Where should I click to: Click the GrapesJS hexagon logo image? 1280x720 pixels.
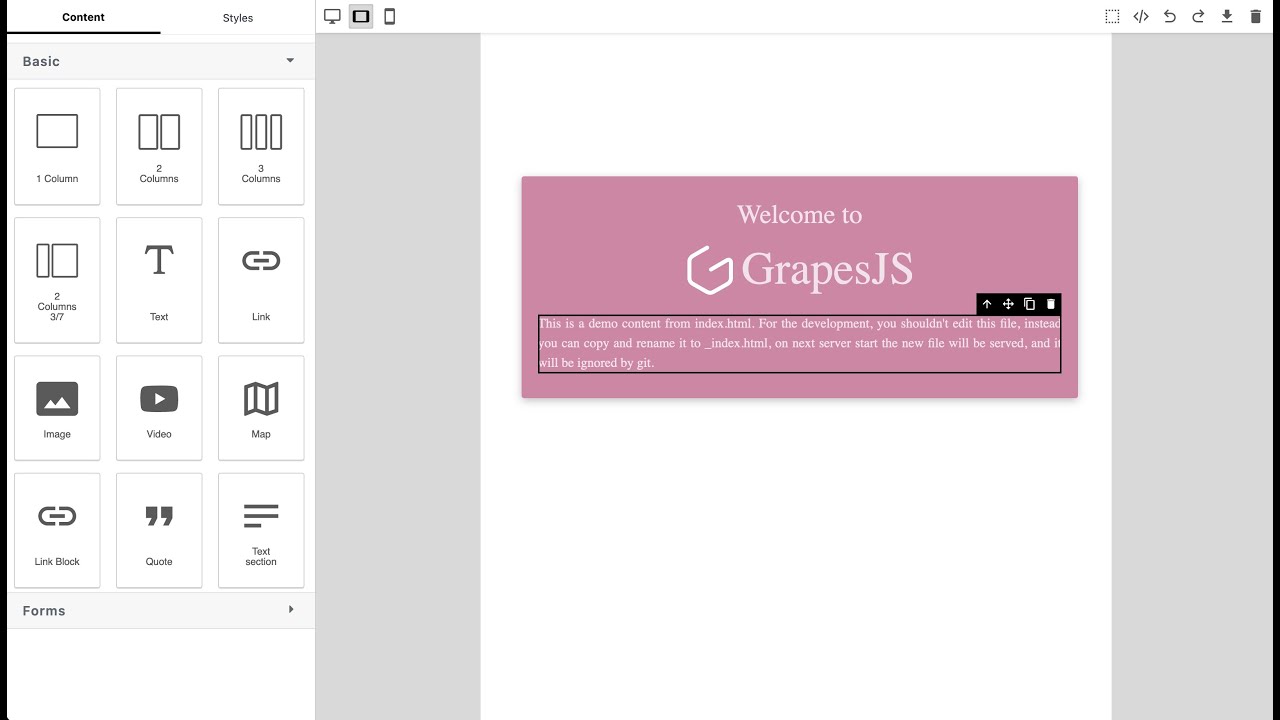pos(710,270)
